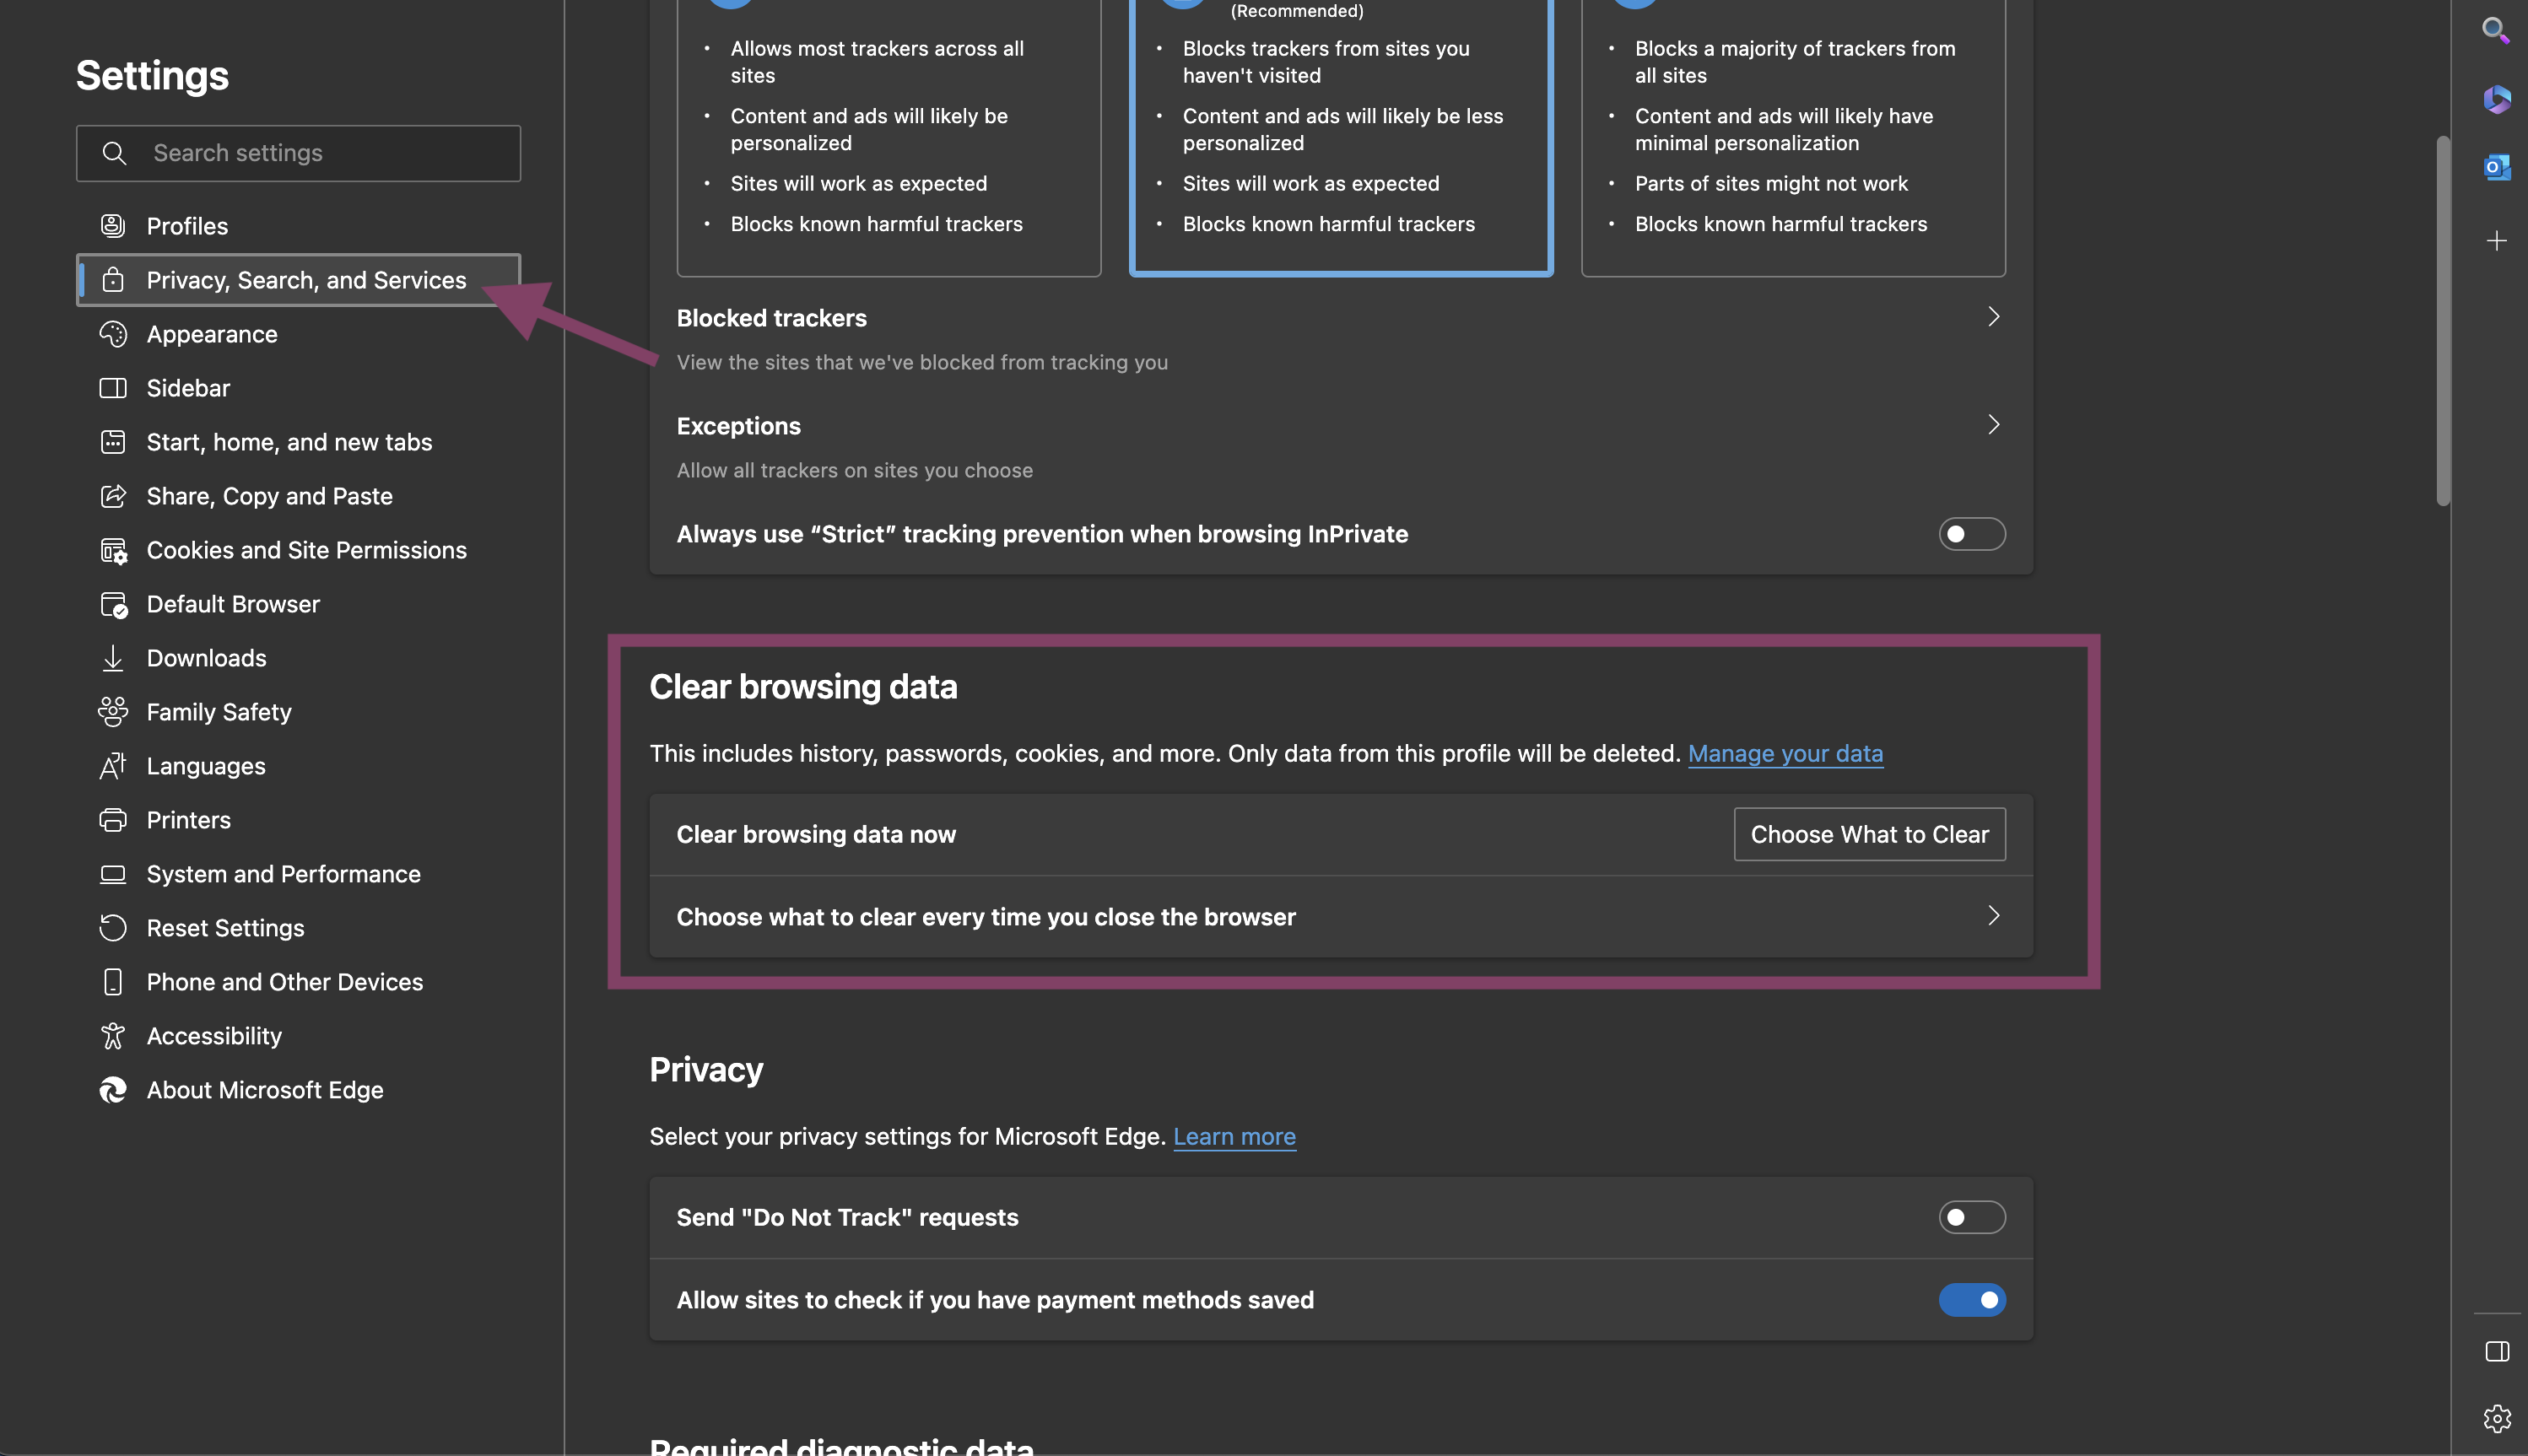Open System and Performance settings
This screenshot has width=2528, height=1456.
tap(298, 874)
